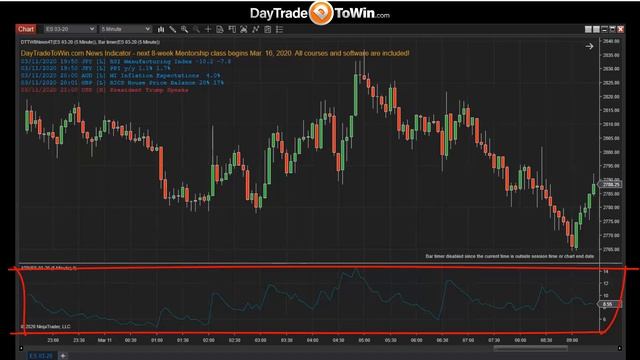Image resolution: width=640 pixels, height=360 pixels.
Task: Click the left scrollbar end handle
Action: click(x=21, y=348)
